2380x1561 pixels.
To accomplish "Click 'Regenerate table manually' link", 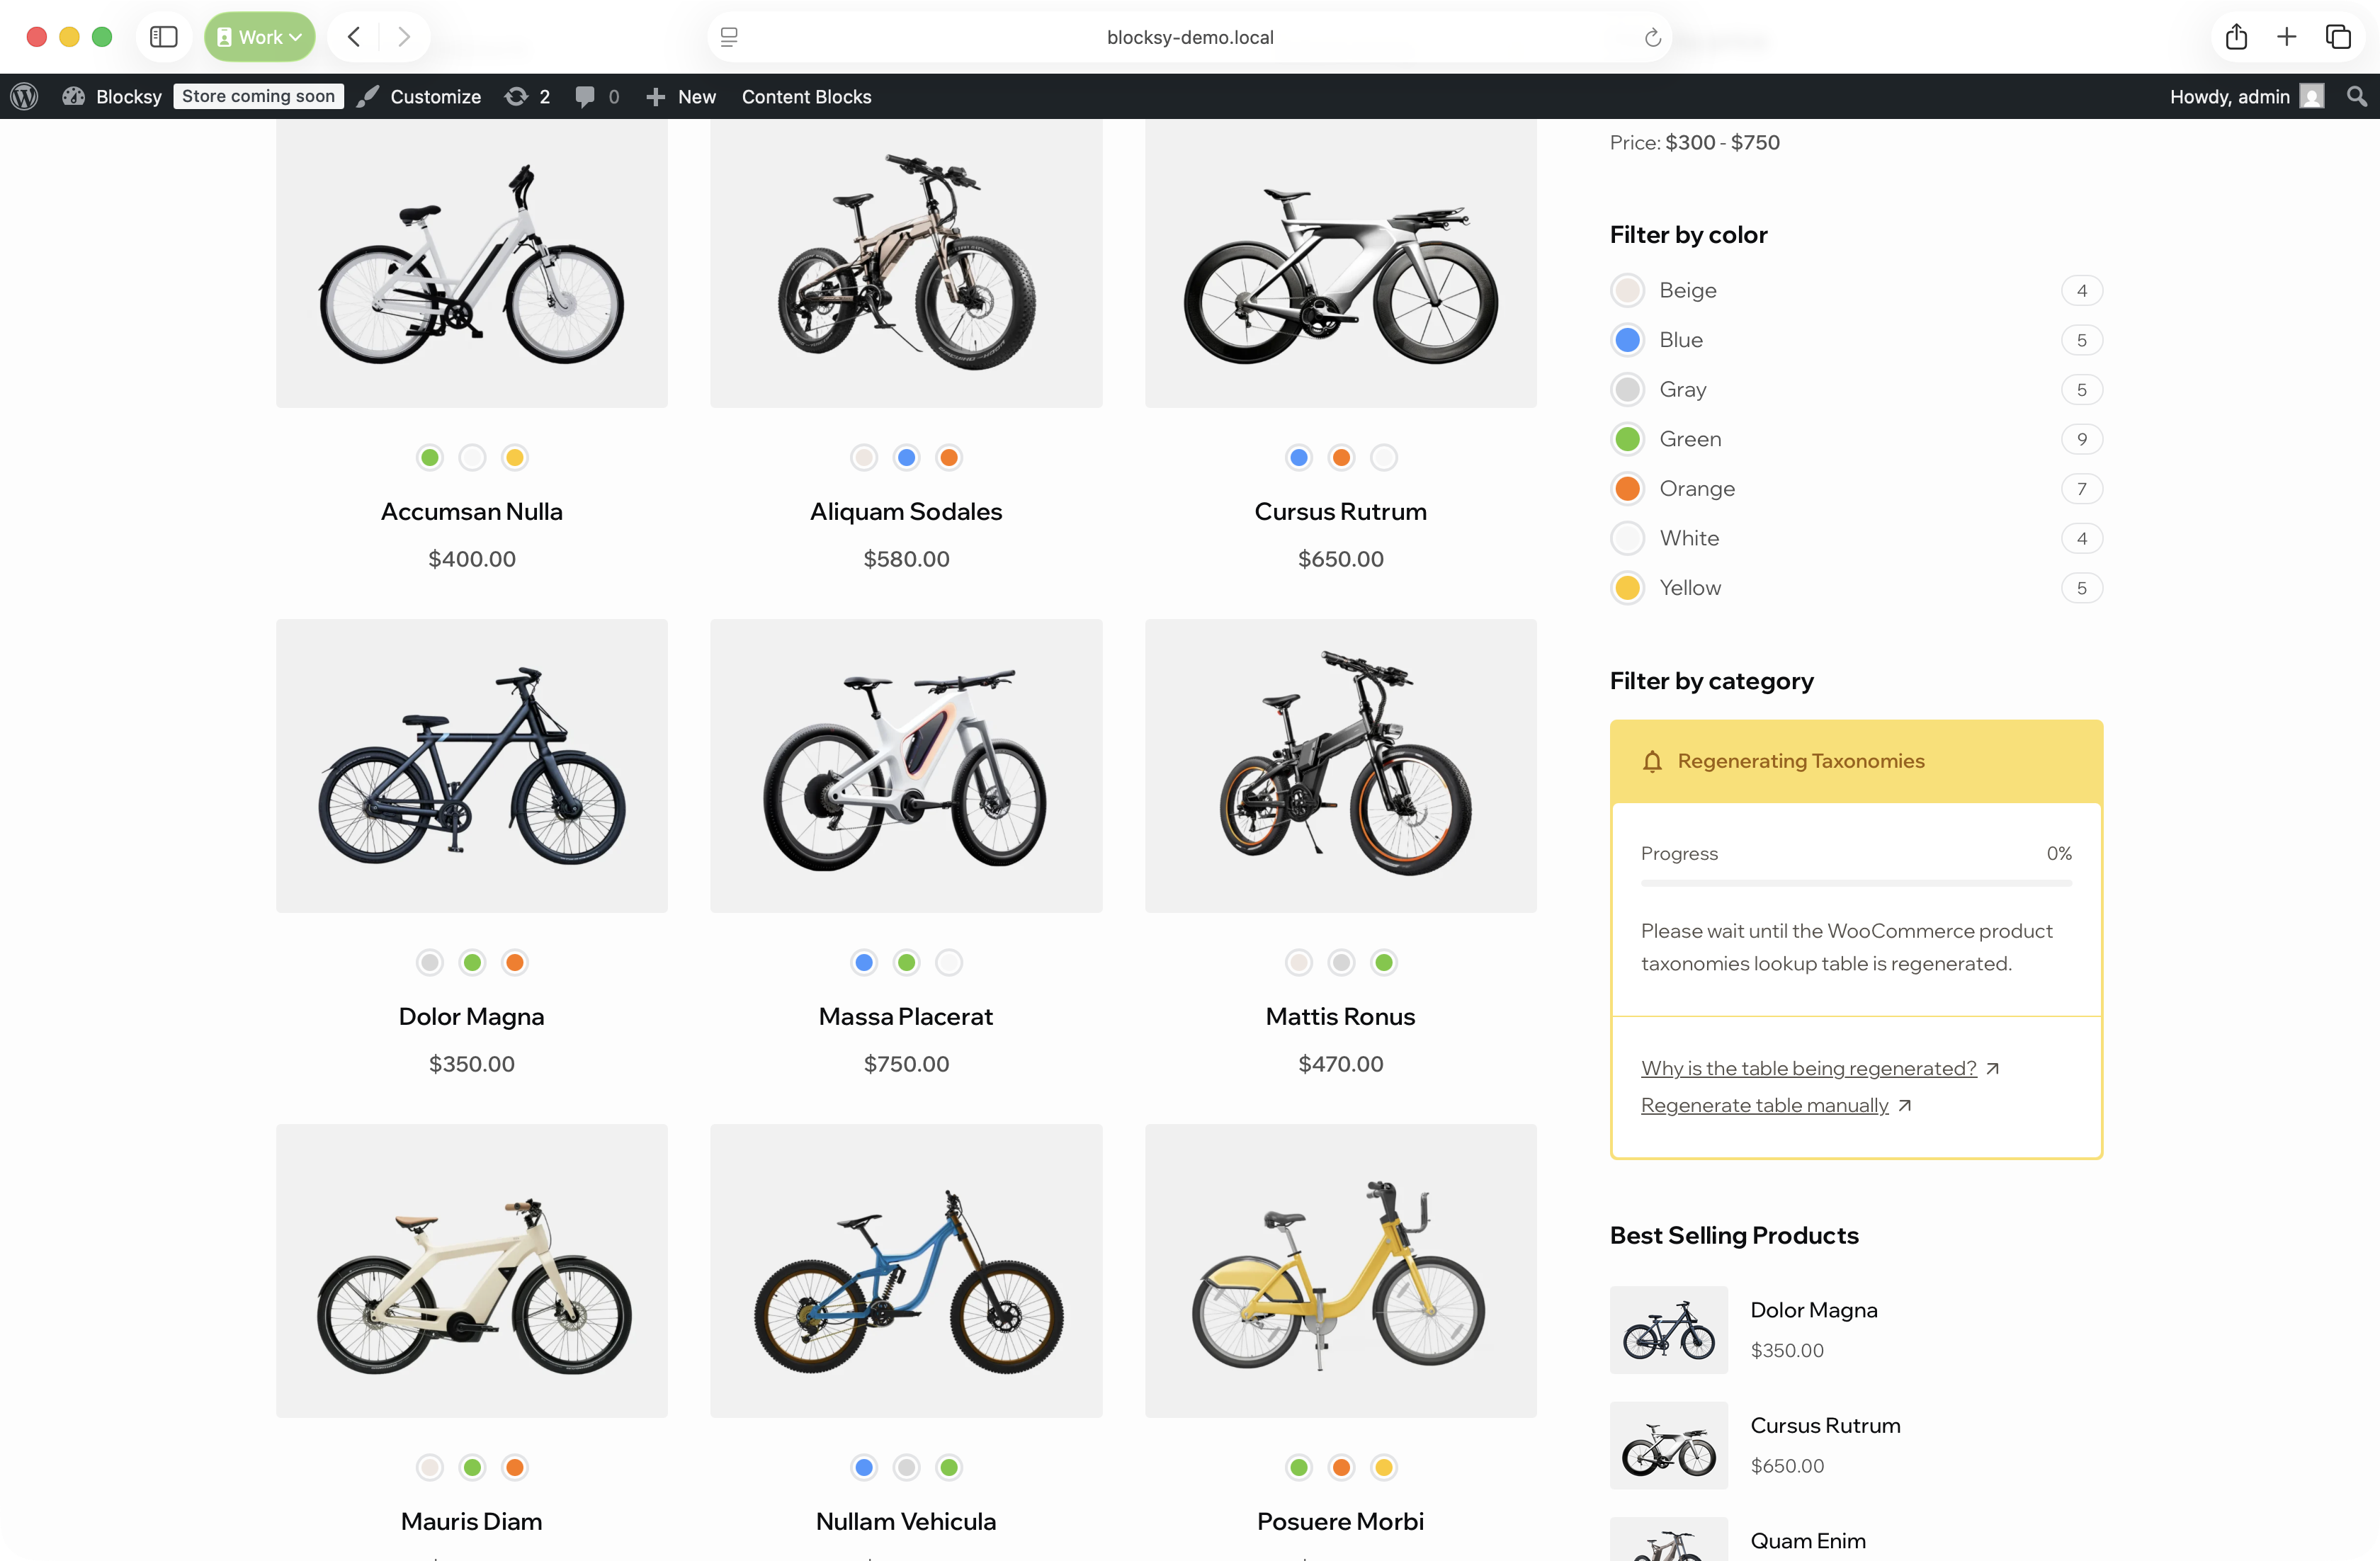I will [x=1764, y=1105].
